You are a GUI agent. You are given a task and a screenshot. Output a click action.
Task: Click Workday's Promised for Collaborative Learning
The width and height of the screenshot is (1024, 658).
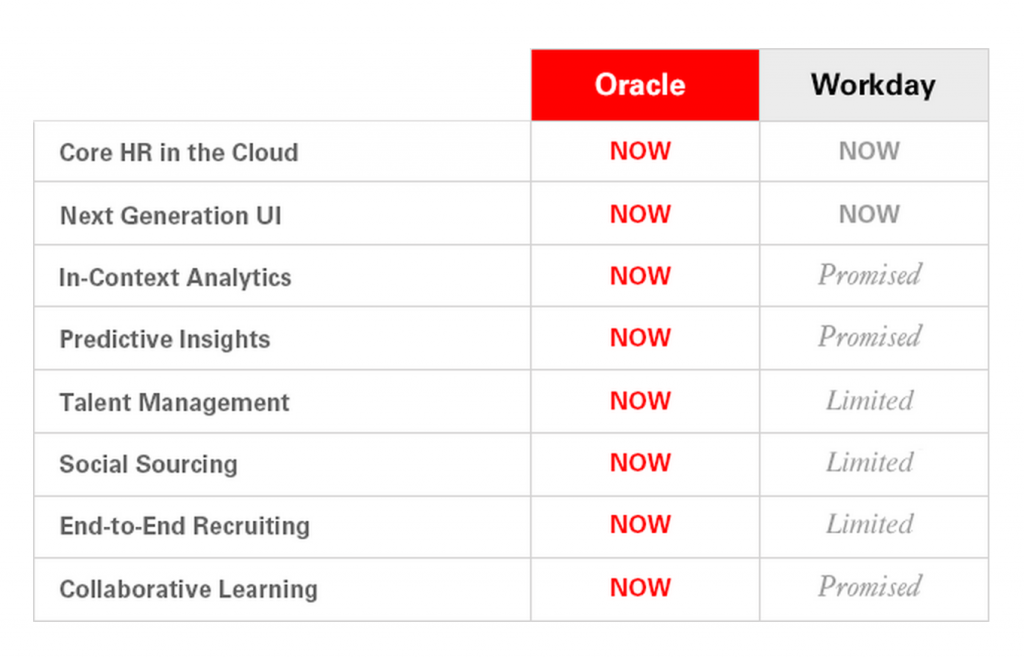point(869,587)
